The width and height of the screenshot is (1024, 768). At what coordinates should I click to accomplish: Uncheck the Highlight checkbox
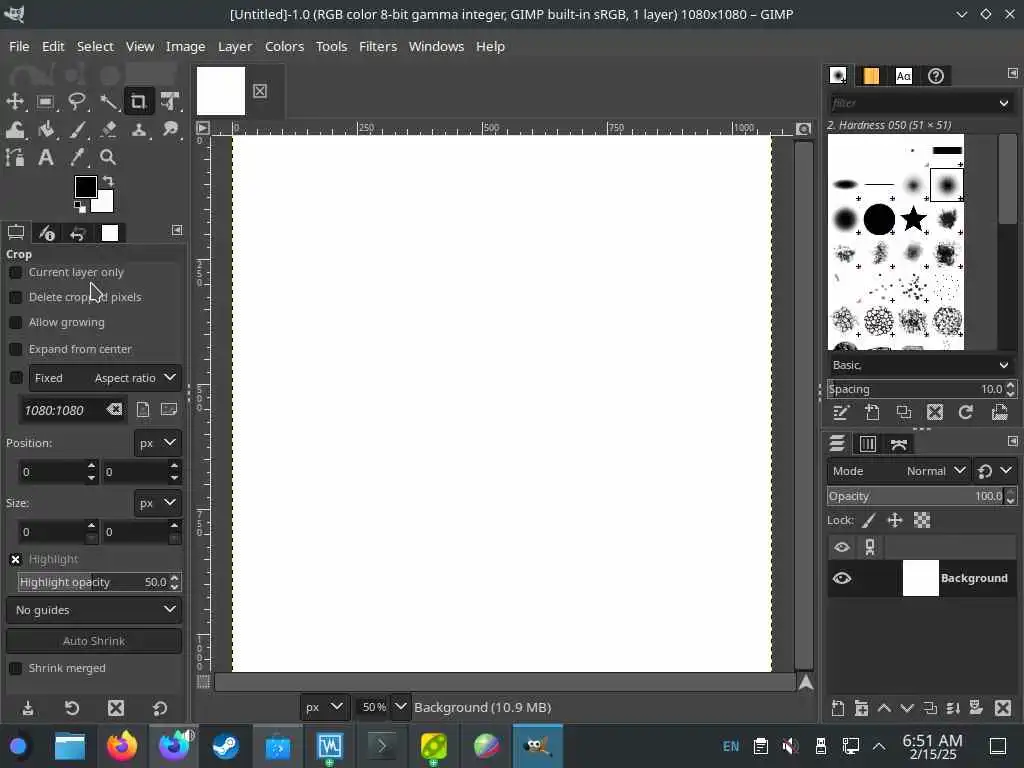click(x=16, y=560)
